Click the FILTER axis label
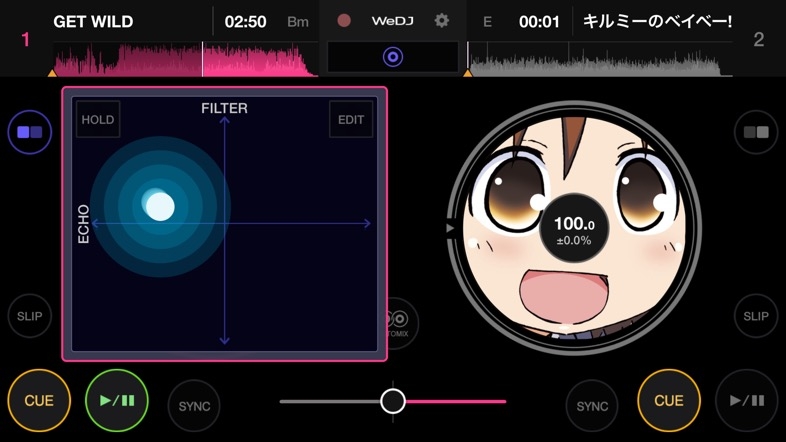Screen dimensions: 786x442 pos(224,108)
